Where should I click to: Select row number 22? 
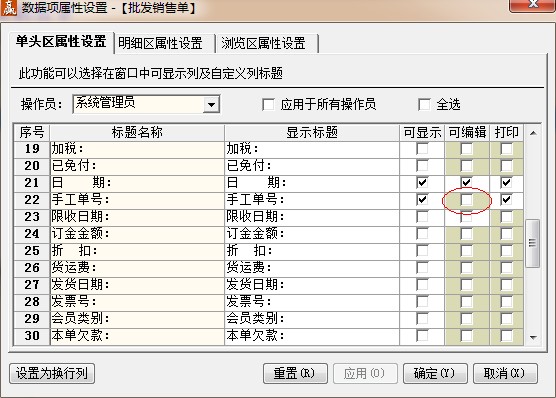click(x=32, y=200)
